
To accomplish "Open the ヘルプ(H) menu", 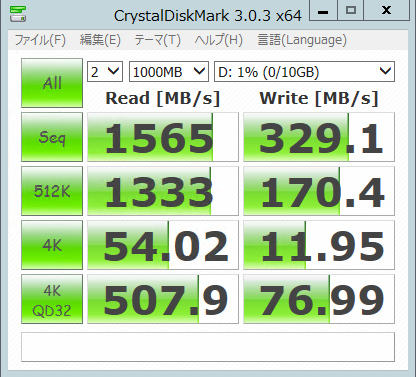I will 219,40.
